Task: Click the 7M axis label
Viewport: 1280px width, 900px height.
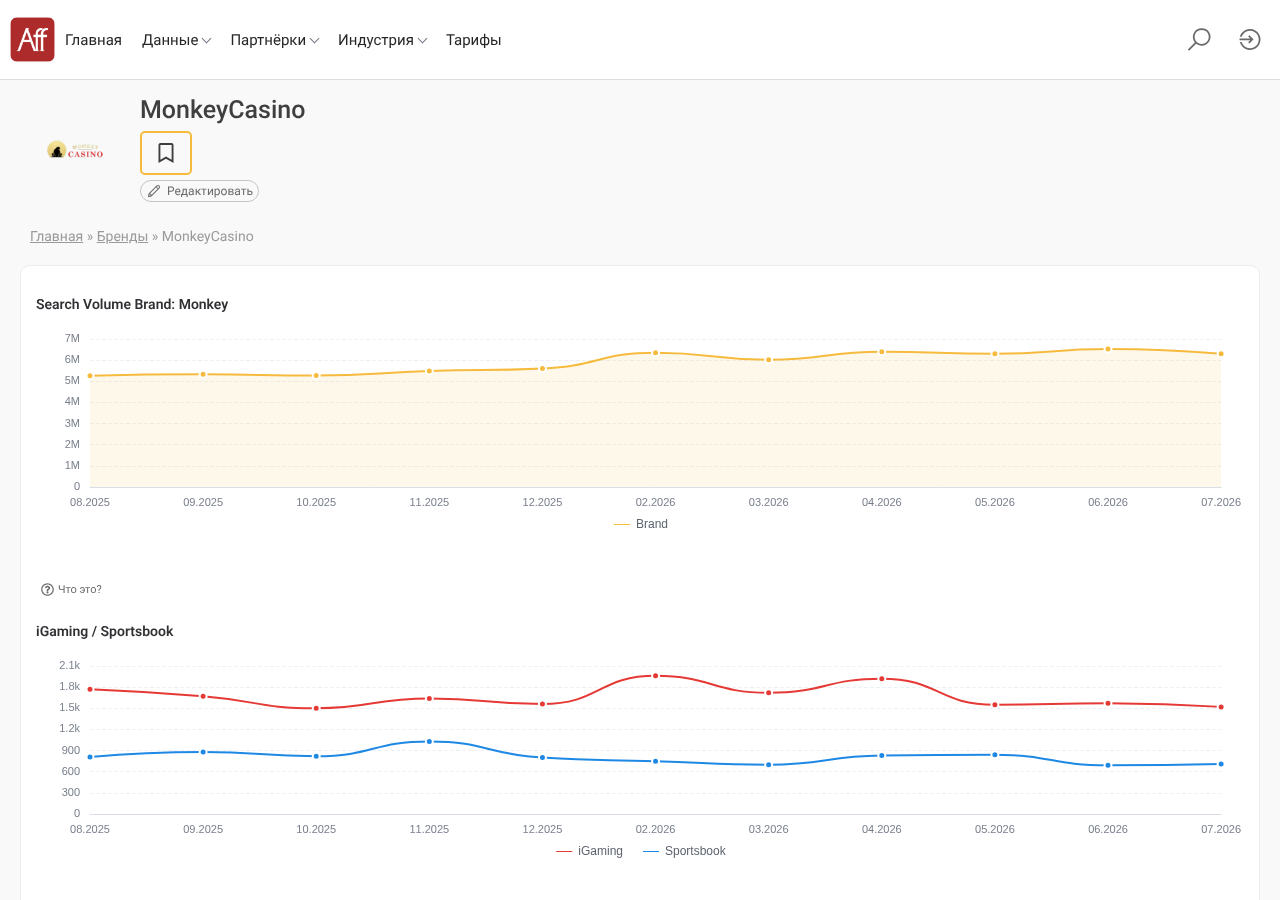Action: [72, 338]
